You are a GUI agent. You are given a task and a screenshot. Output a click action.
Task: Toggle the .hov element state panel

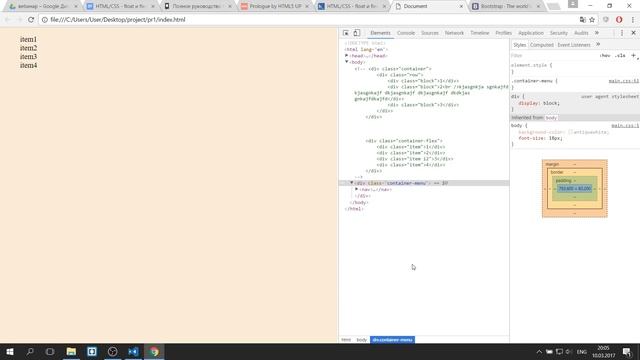[605, 56]
